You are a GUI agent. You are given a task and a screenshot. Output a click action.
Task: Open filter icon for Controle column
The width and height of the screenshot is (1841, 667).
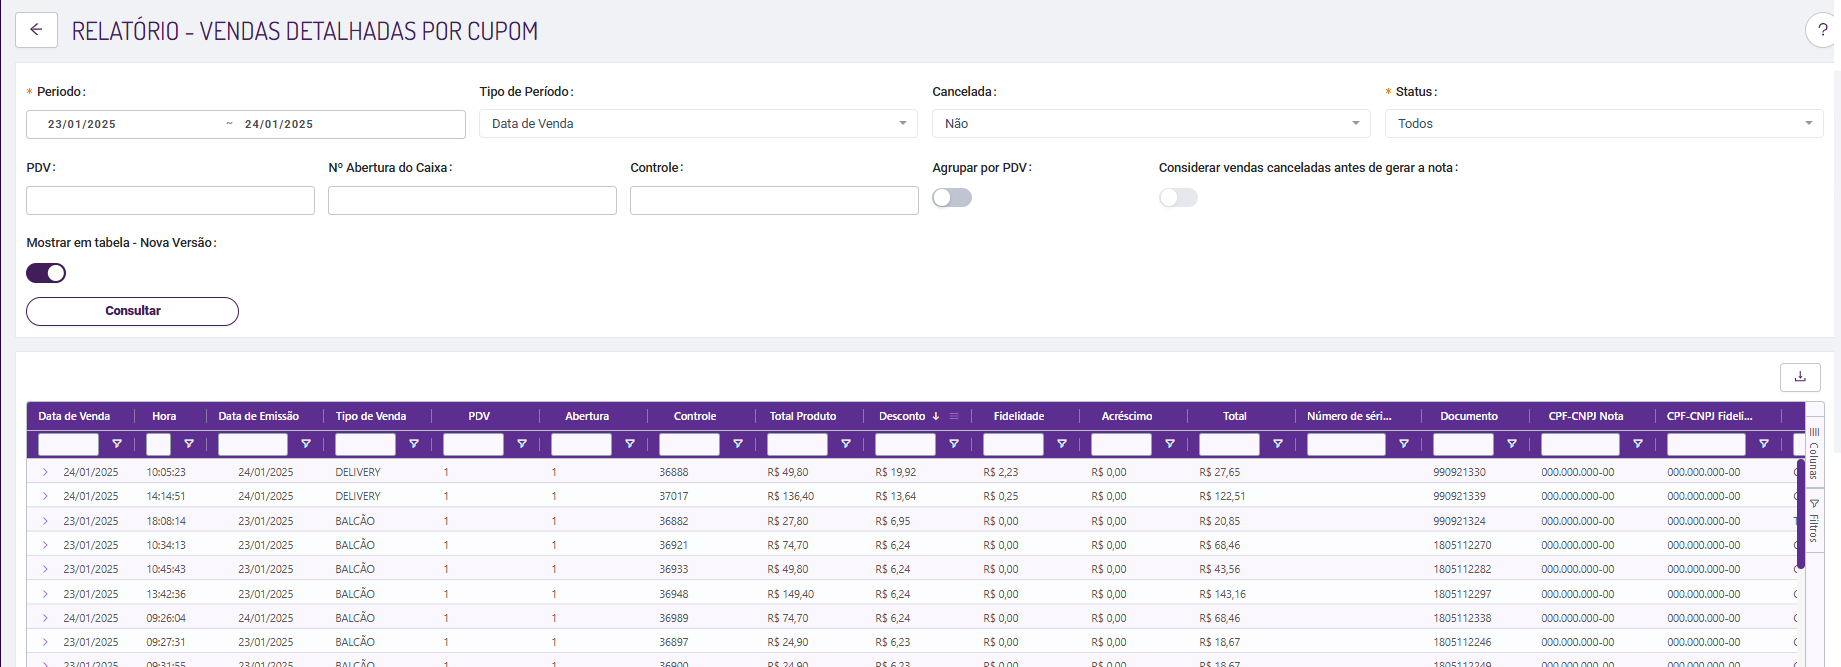[x=738, y=444]
